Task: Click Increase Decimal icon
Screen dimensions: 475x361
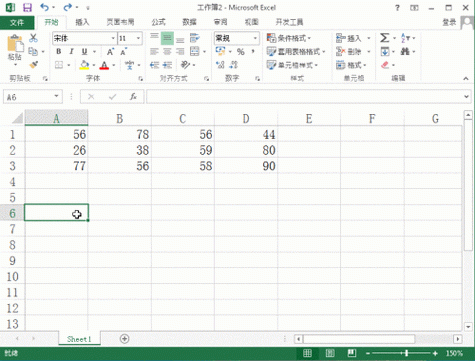Action: click(x=220, y=65)
